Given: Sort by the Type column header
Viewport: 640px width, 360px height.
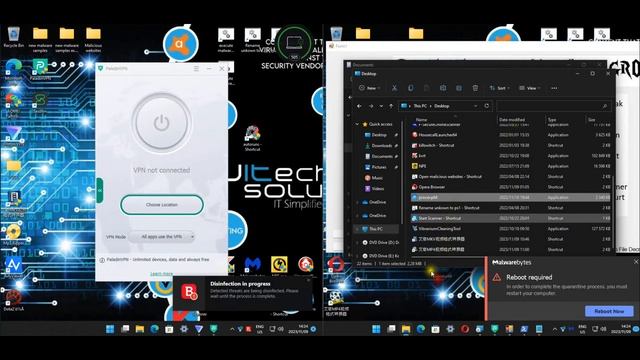Looking at the screenshot, I should tap(552, 120).
